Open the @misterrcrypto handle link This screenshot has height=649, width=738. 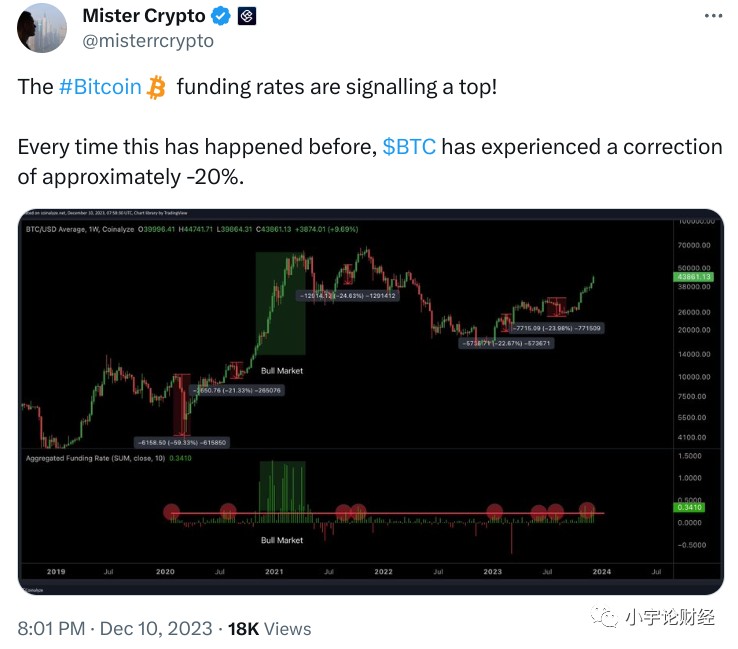148,41
